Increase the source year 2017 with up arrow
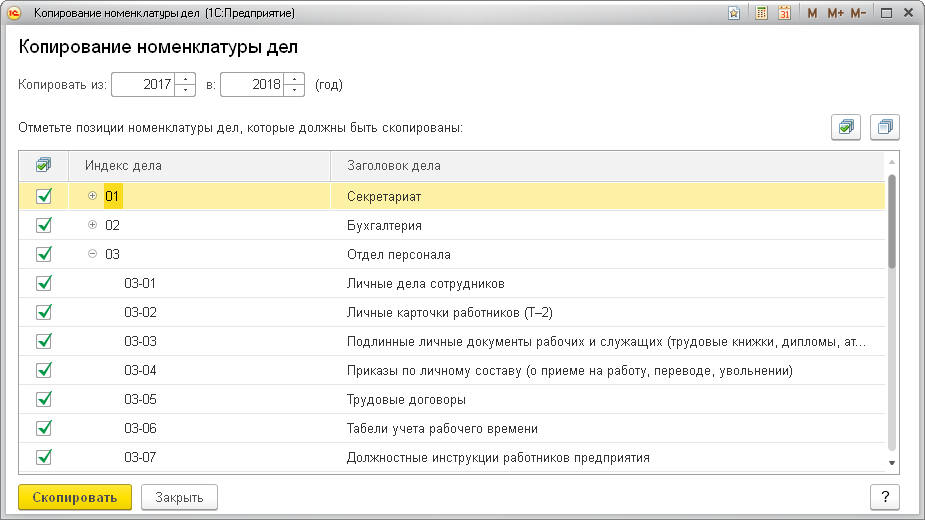 pos(185,79)
